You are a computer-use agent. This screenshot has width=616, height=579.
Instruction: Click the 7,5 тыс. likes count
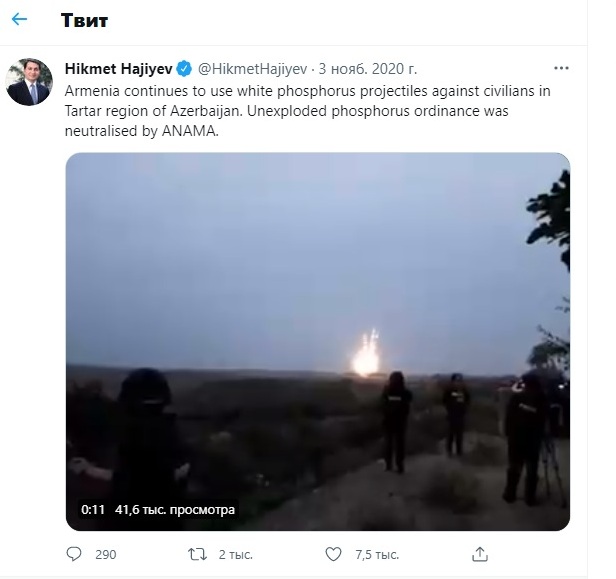[x=376, y=554]
